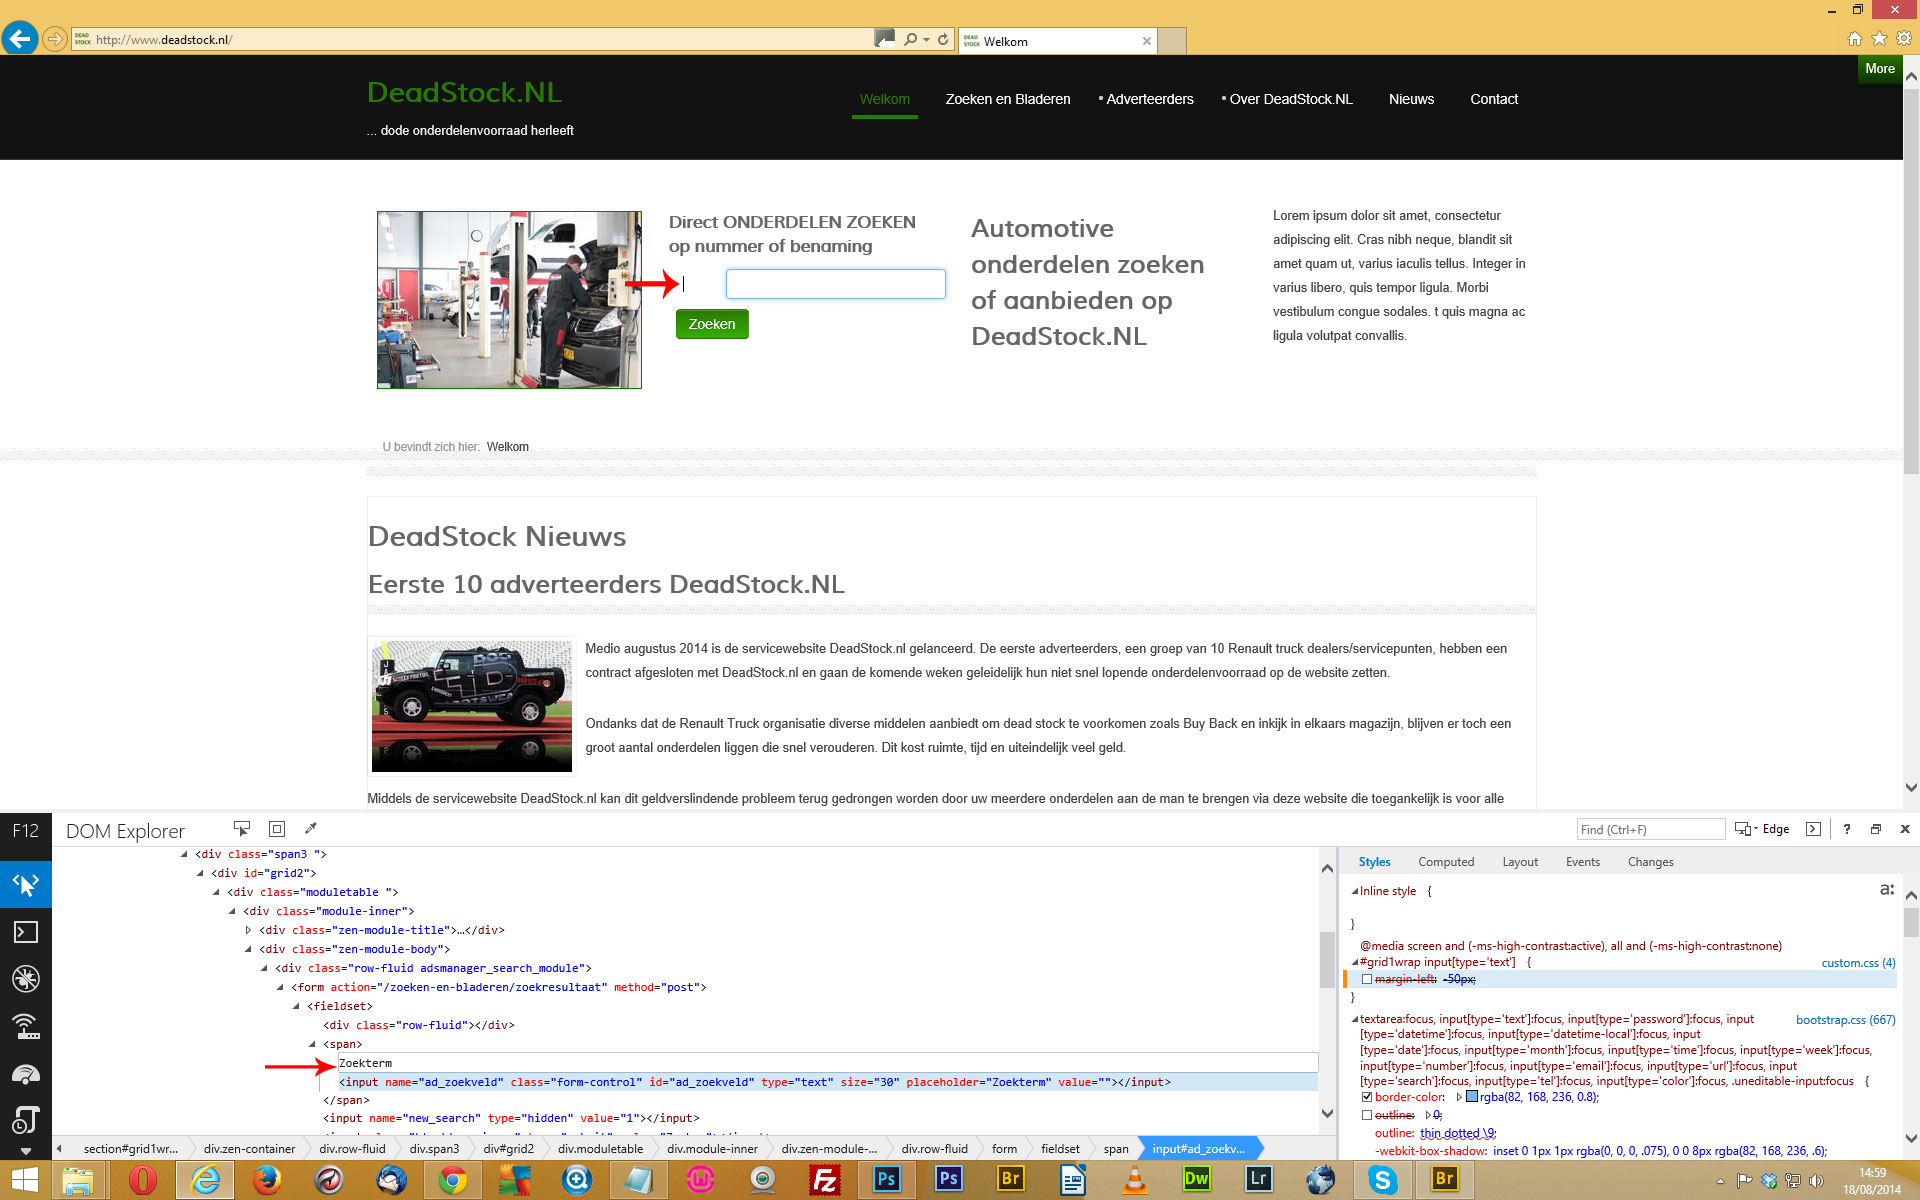This screenshot has height=1200, width=1920.
Task: Open Favorites star icon
Action: 1879,38
